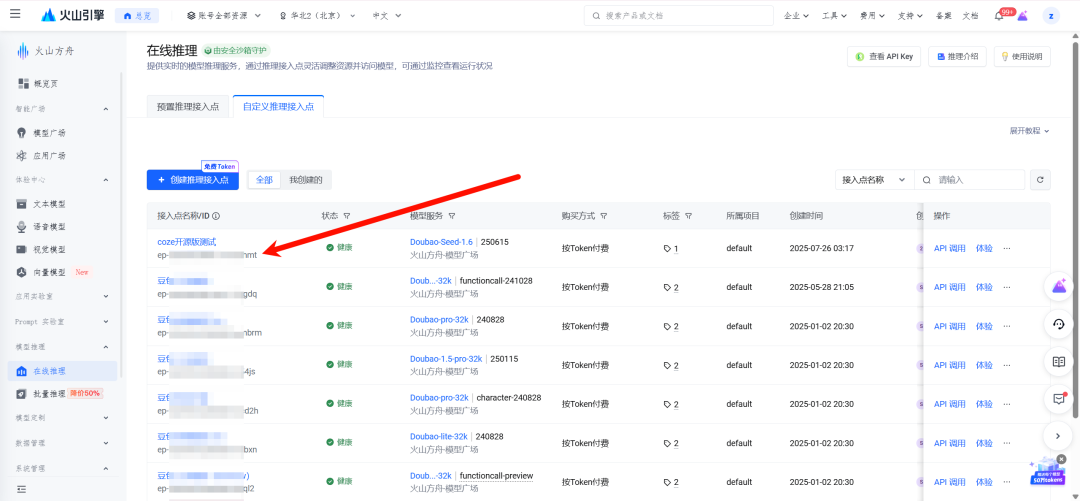This screenshot has height=501, width=1080.
Task: Click the 请输入 endpoint search field
Action: click(970, 180)
